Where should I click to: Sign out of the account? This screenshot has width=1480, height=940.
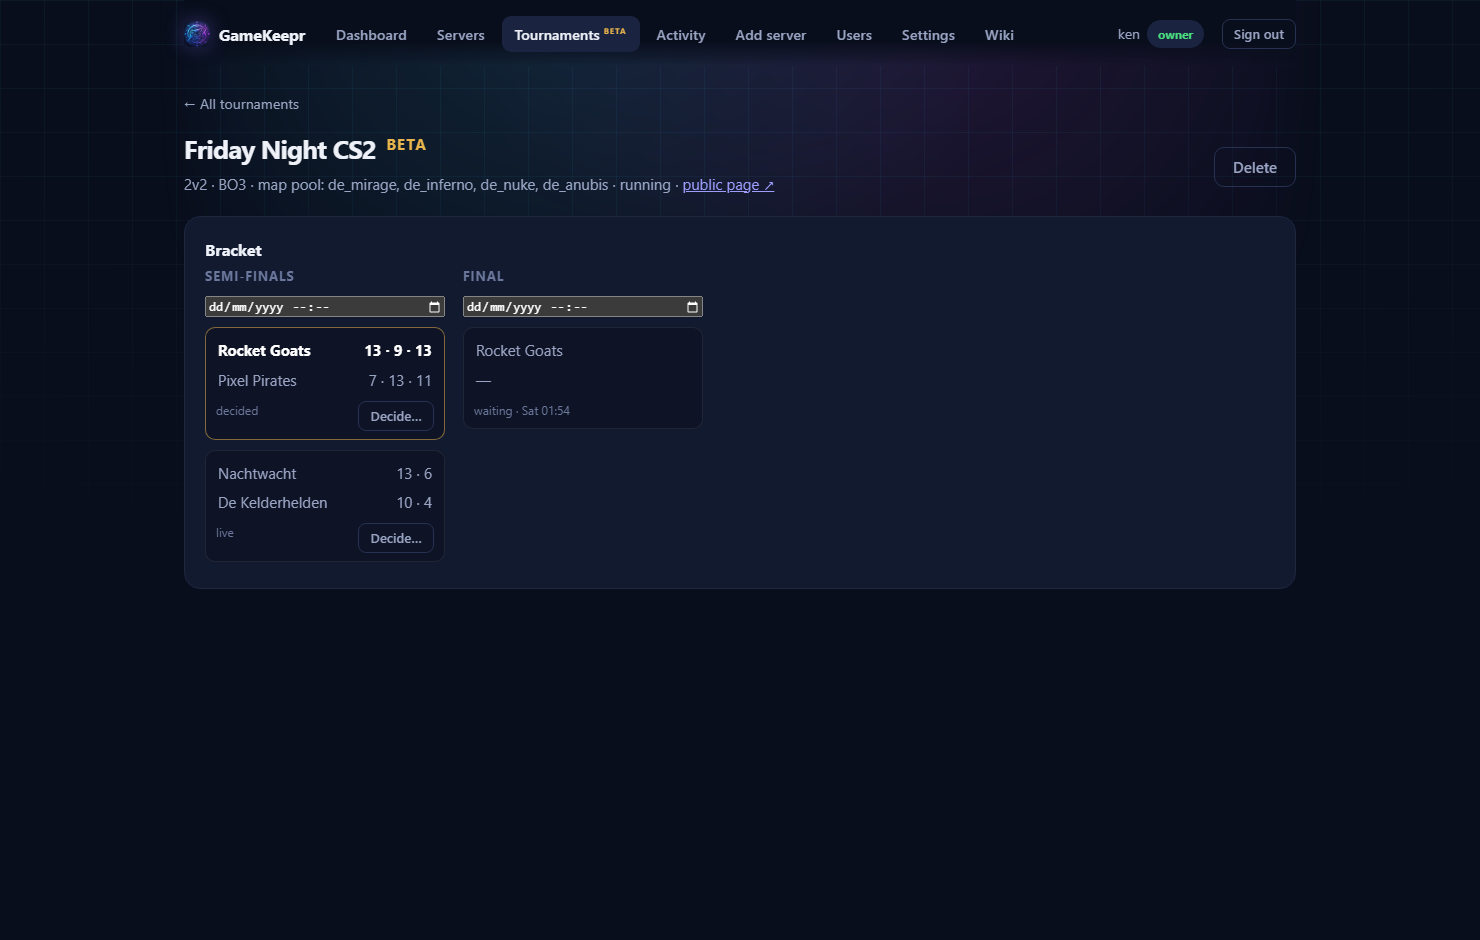pyautogui.click(x=1258, y=34)
